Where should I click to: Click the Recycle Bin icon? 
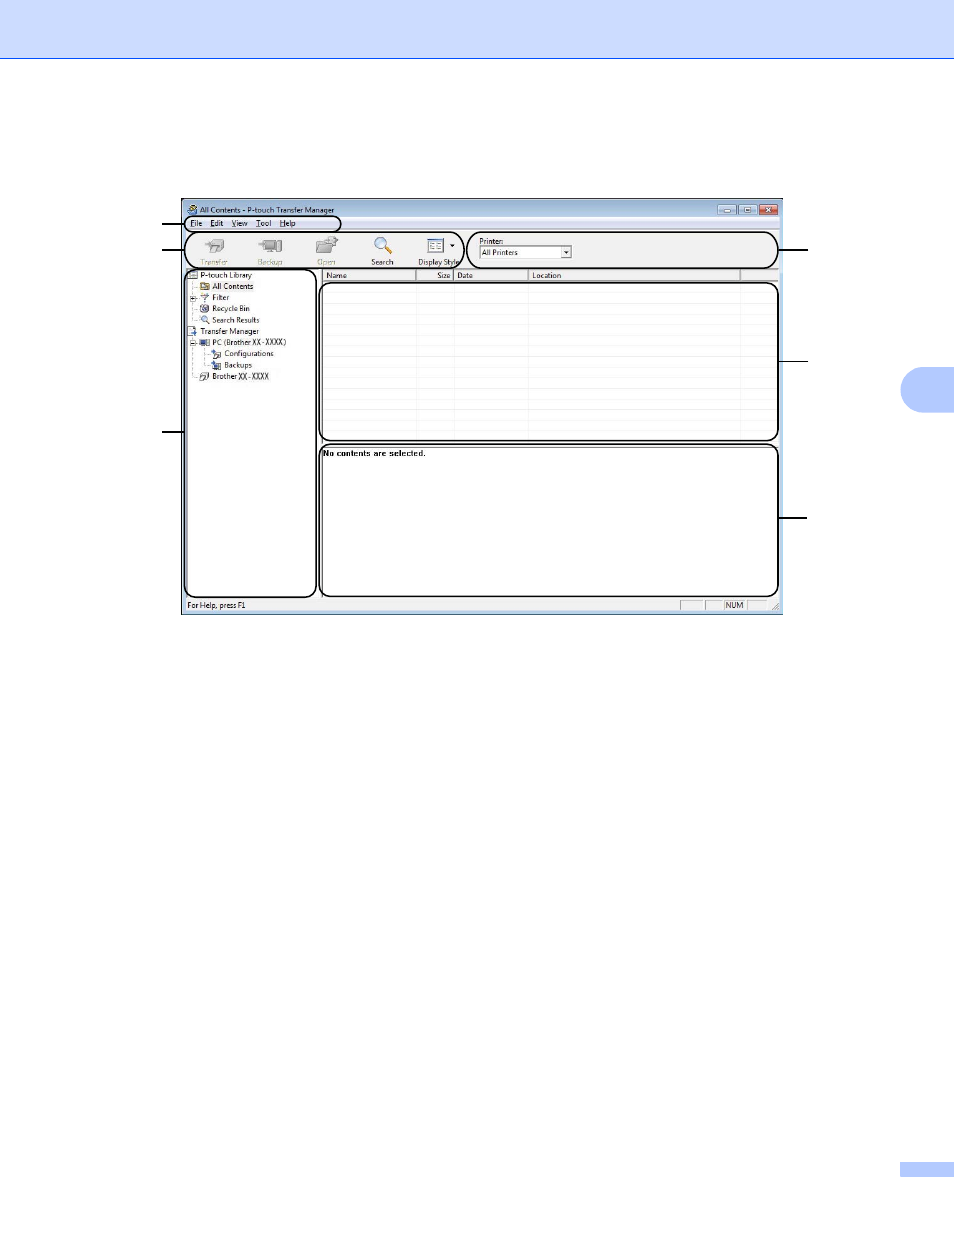tap(205, 309)
